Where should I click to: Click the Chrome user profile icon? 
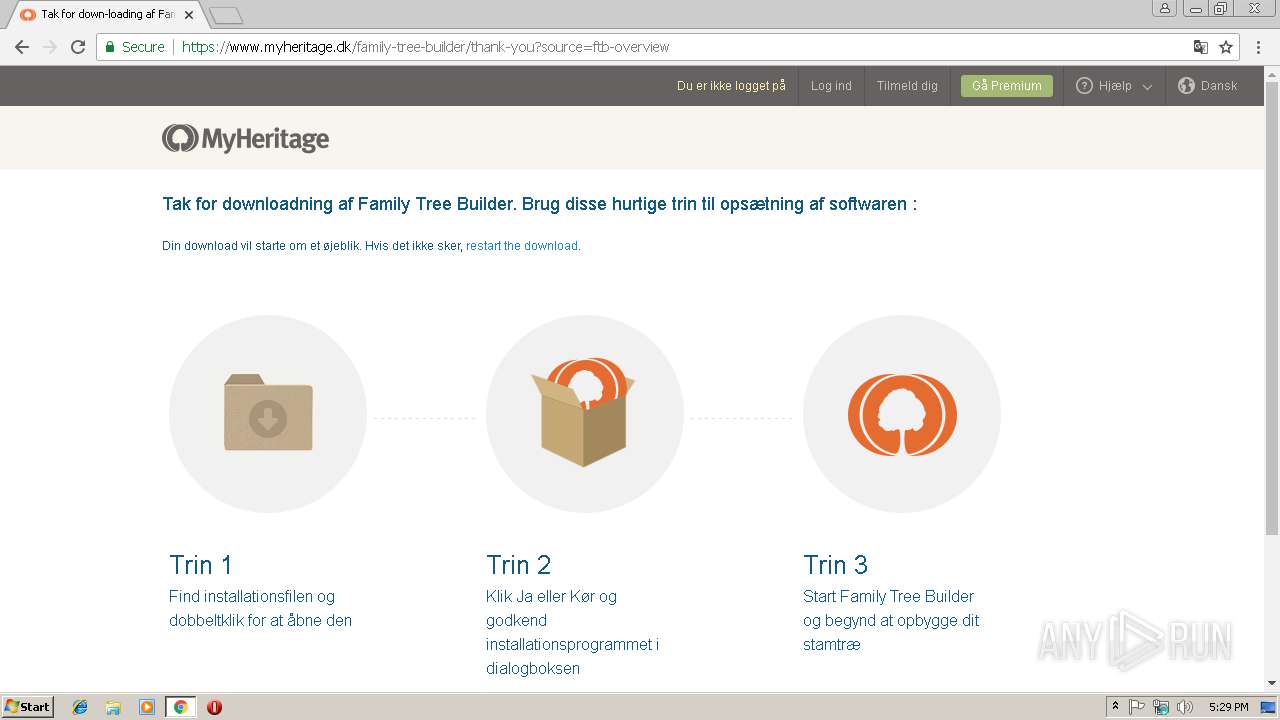[x=1164, y=9]
